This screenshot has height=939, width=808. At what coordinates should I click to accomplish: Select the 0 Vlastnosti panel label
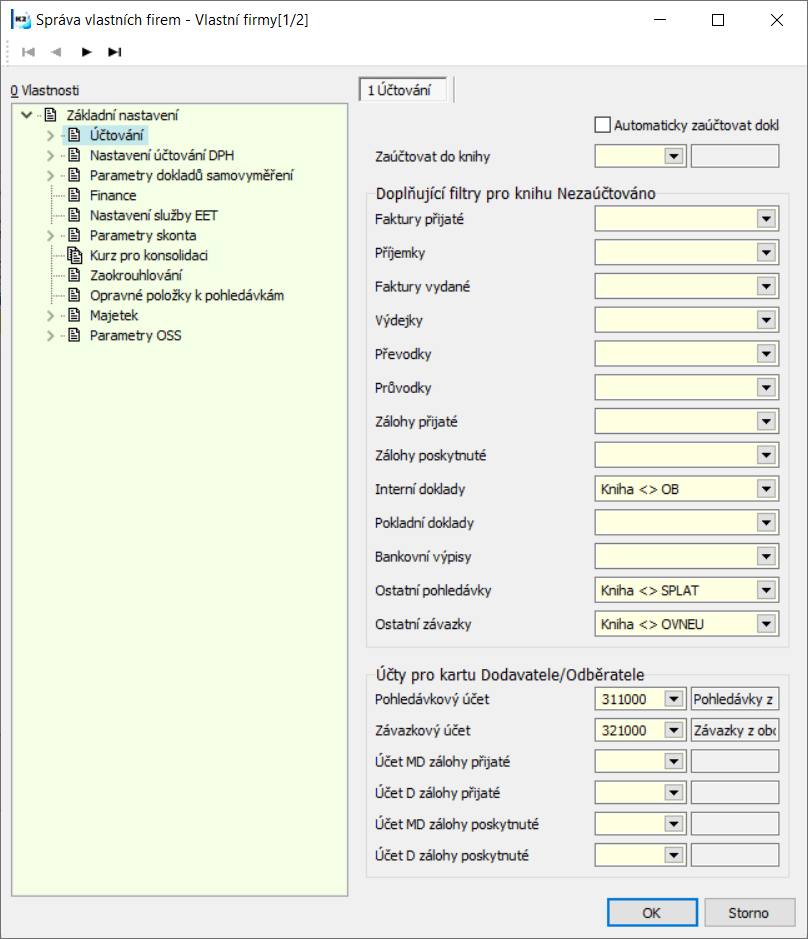pyautogui.click(x=45, y=90)
